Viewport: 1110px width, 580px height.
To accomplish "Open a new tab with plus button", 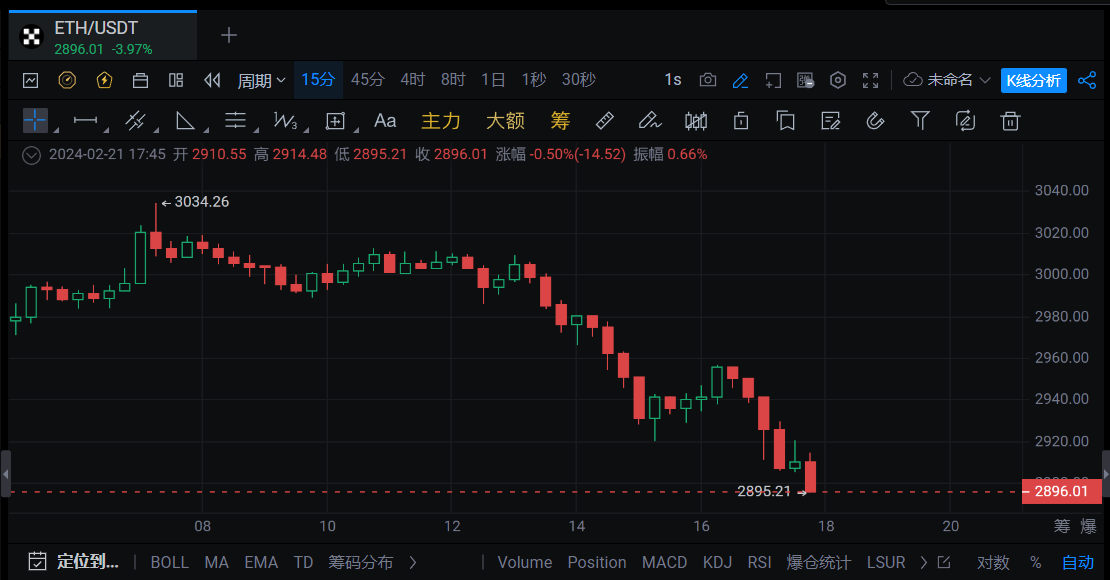I will [x=229, y=35].
